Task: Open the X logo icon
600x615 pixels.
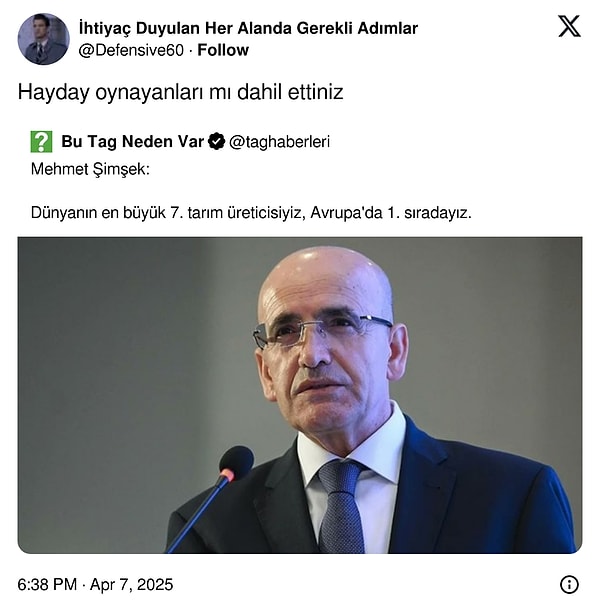Action: pyautogui.click(x=569, y=26)
